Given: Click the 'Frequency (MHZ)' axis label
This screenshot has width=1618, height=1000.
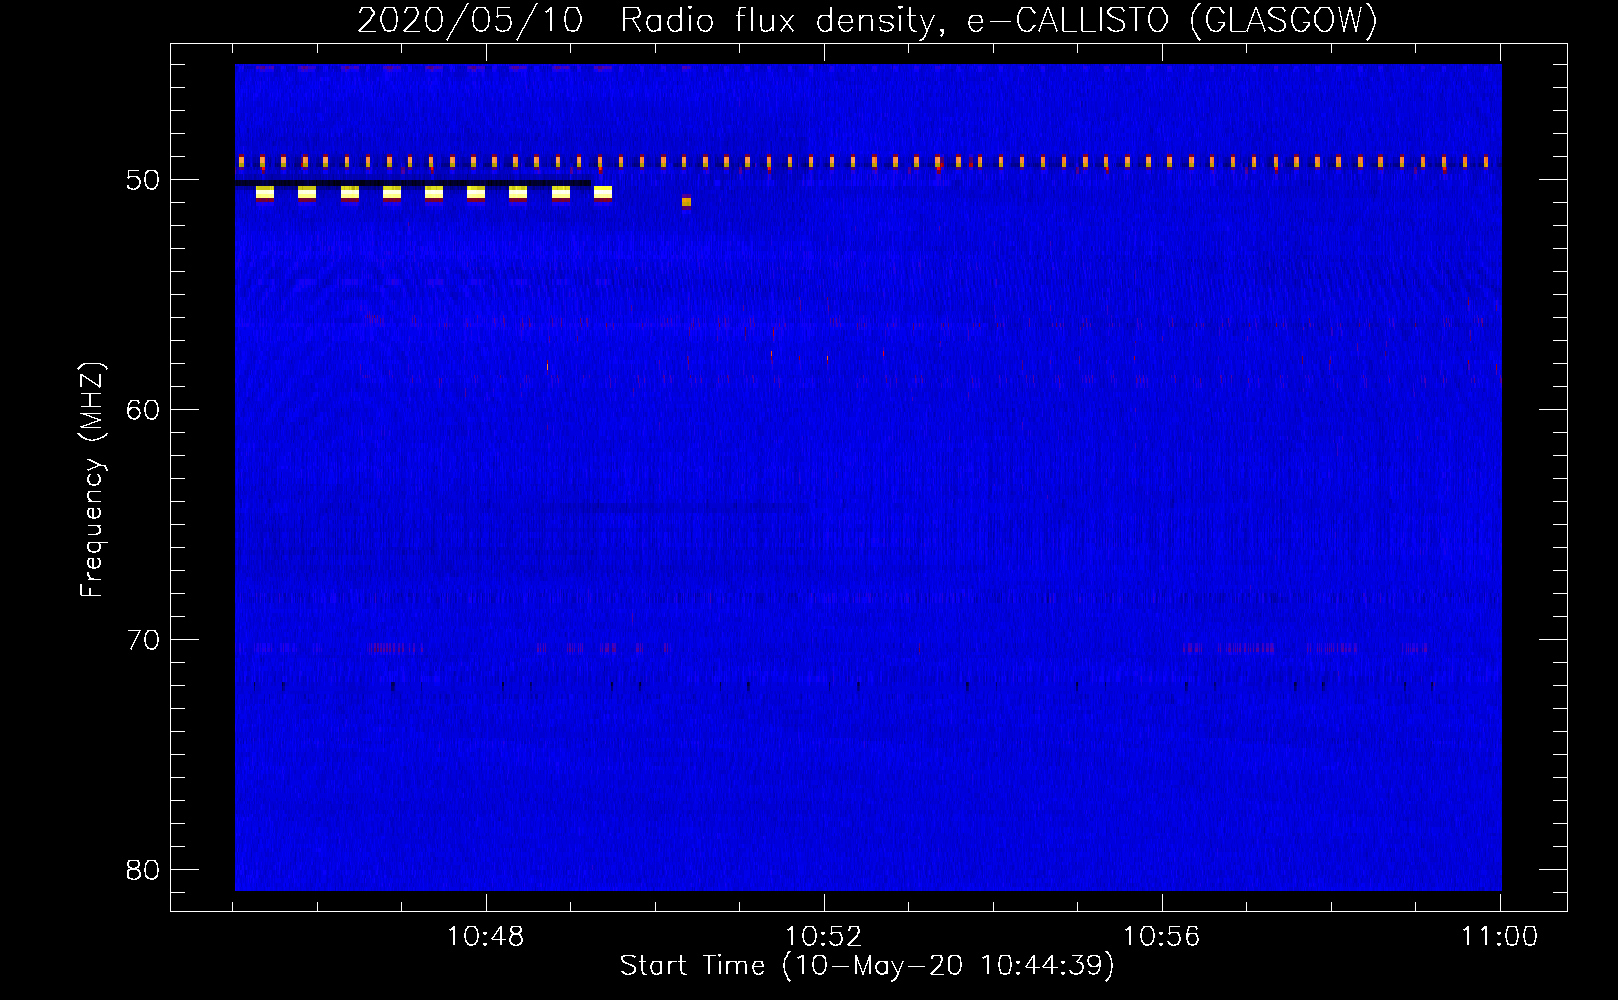Looking at the screenshot, I should pyautogui.click(x=91, y=480).
